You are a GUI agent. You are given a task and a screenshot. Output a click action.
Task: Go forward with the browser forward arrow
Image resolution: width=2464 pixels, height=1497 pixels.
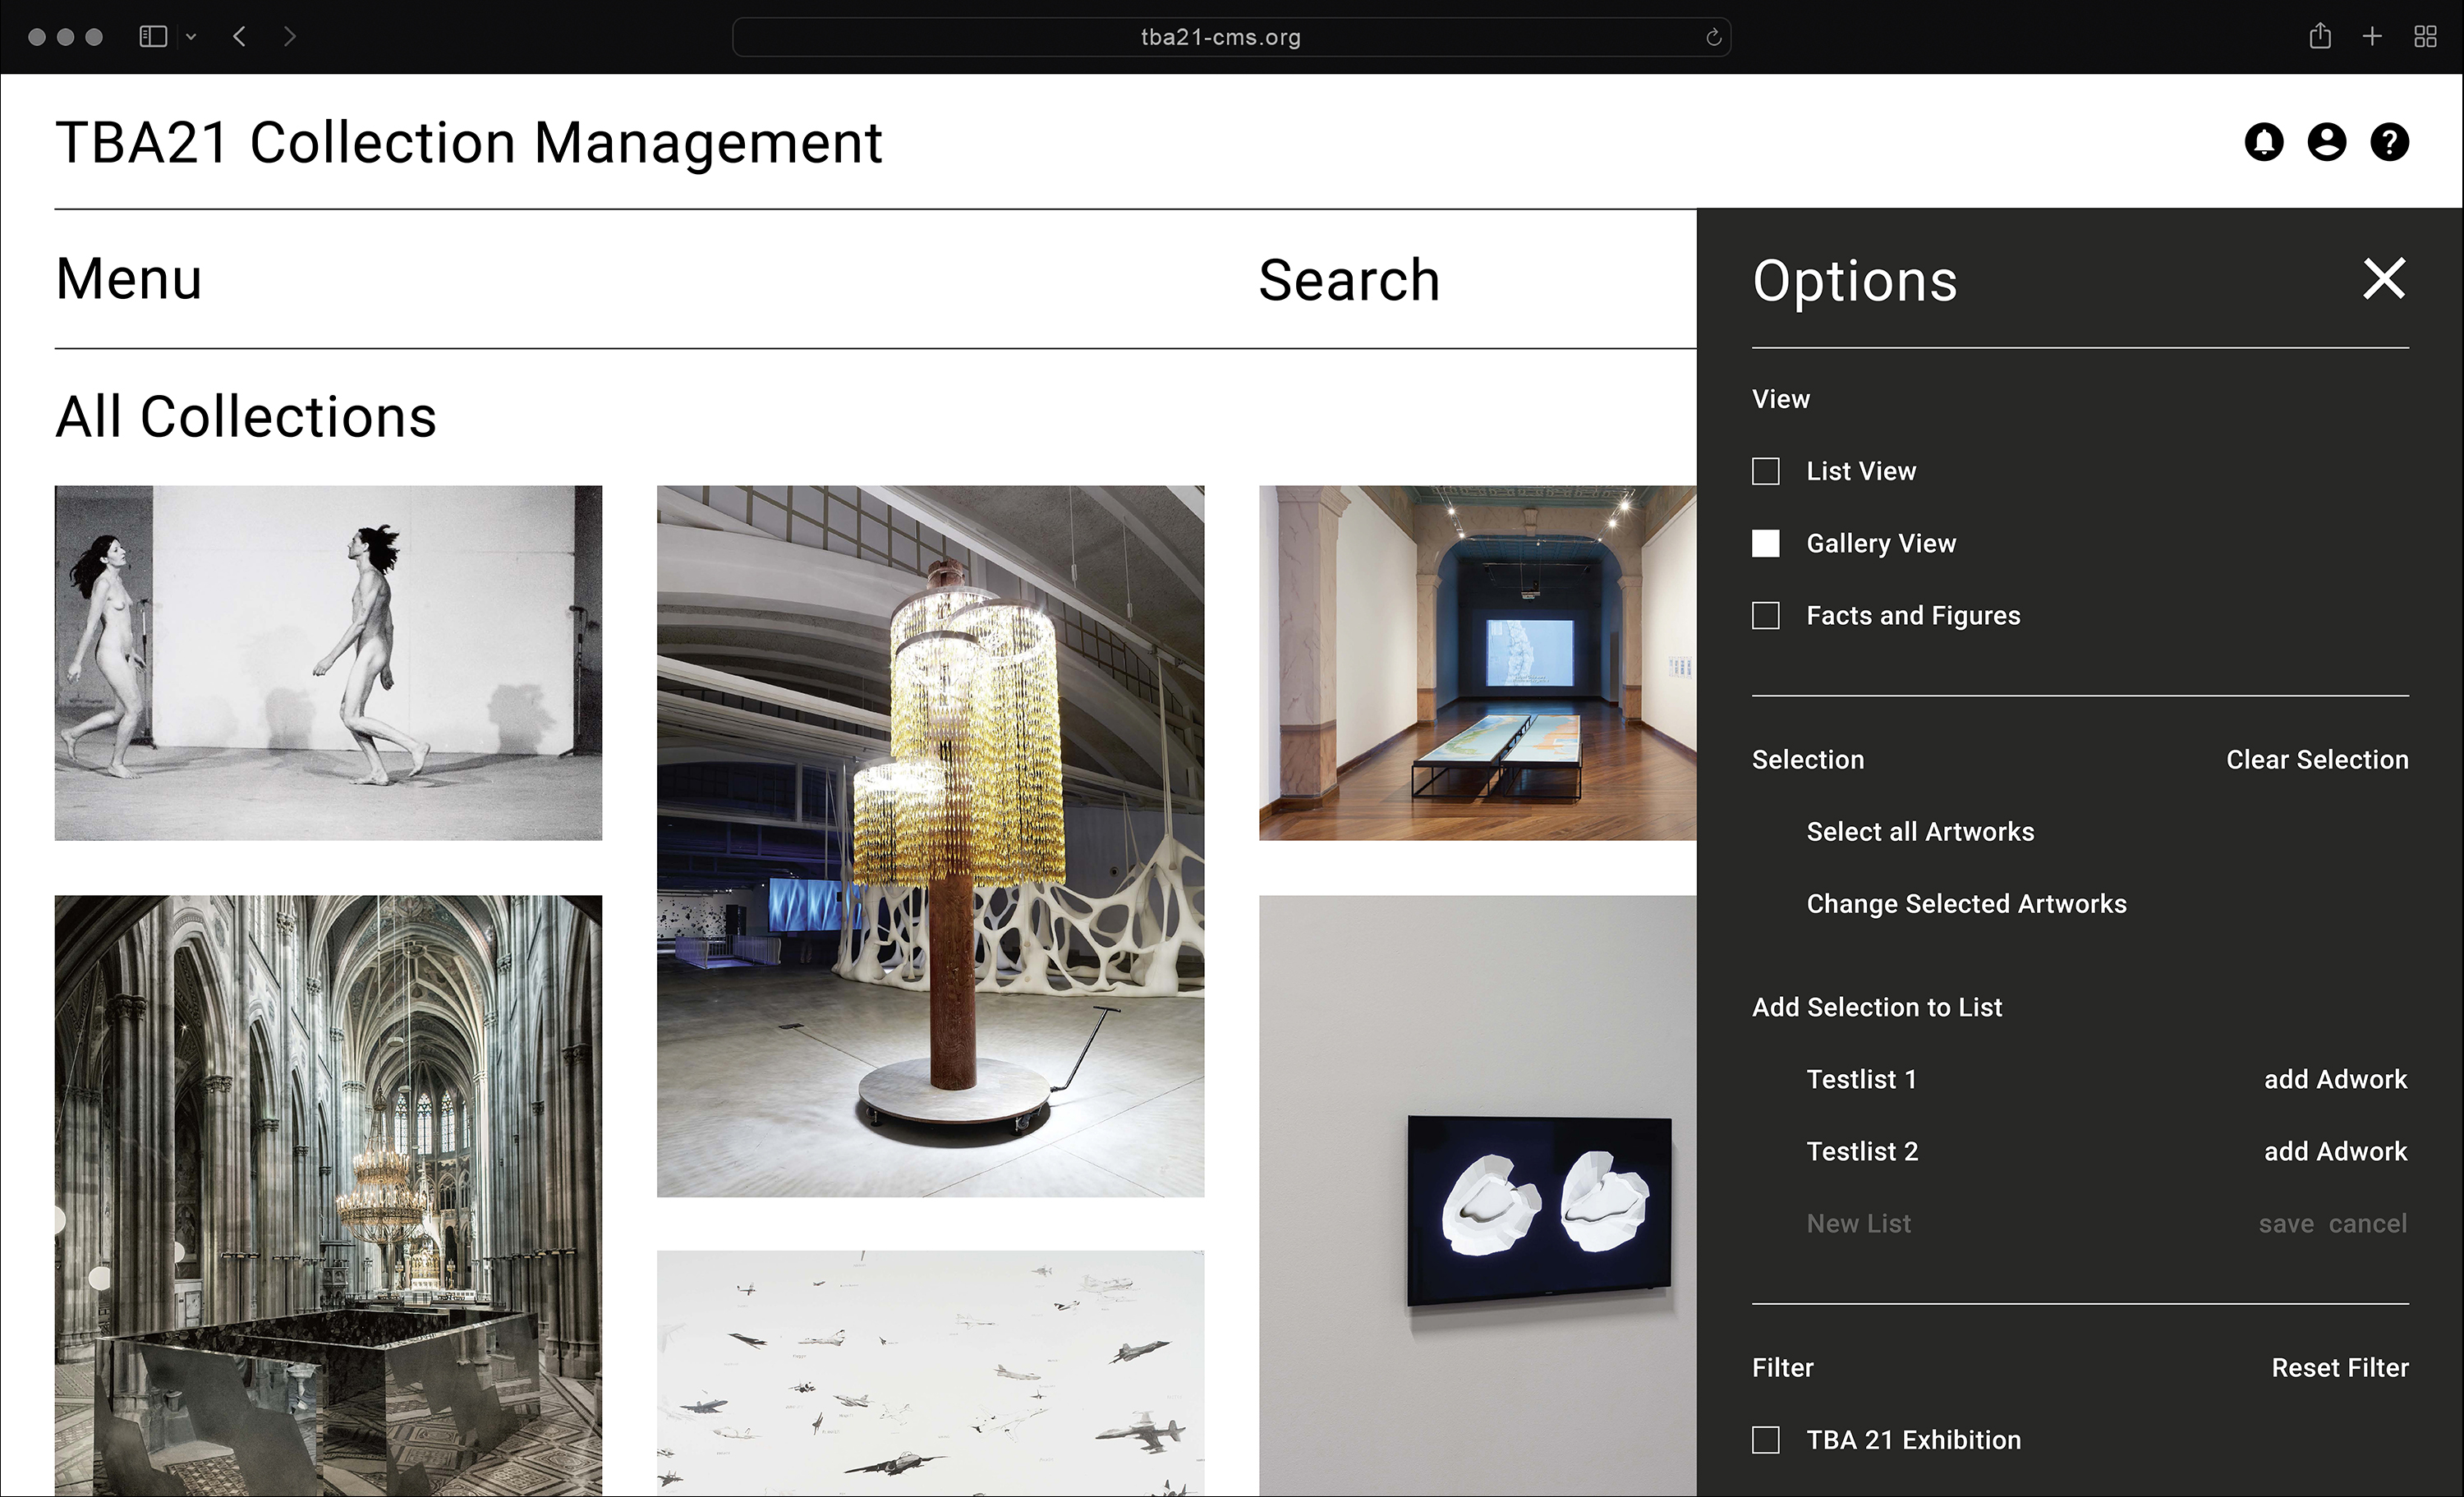[x=290, y=37]
